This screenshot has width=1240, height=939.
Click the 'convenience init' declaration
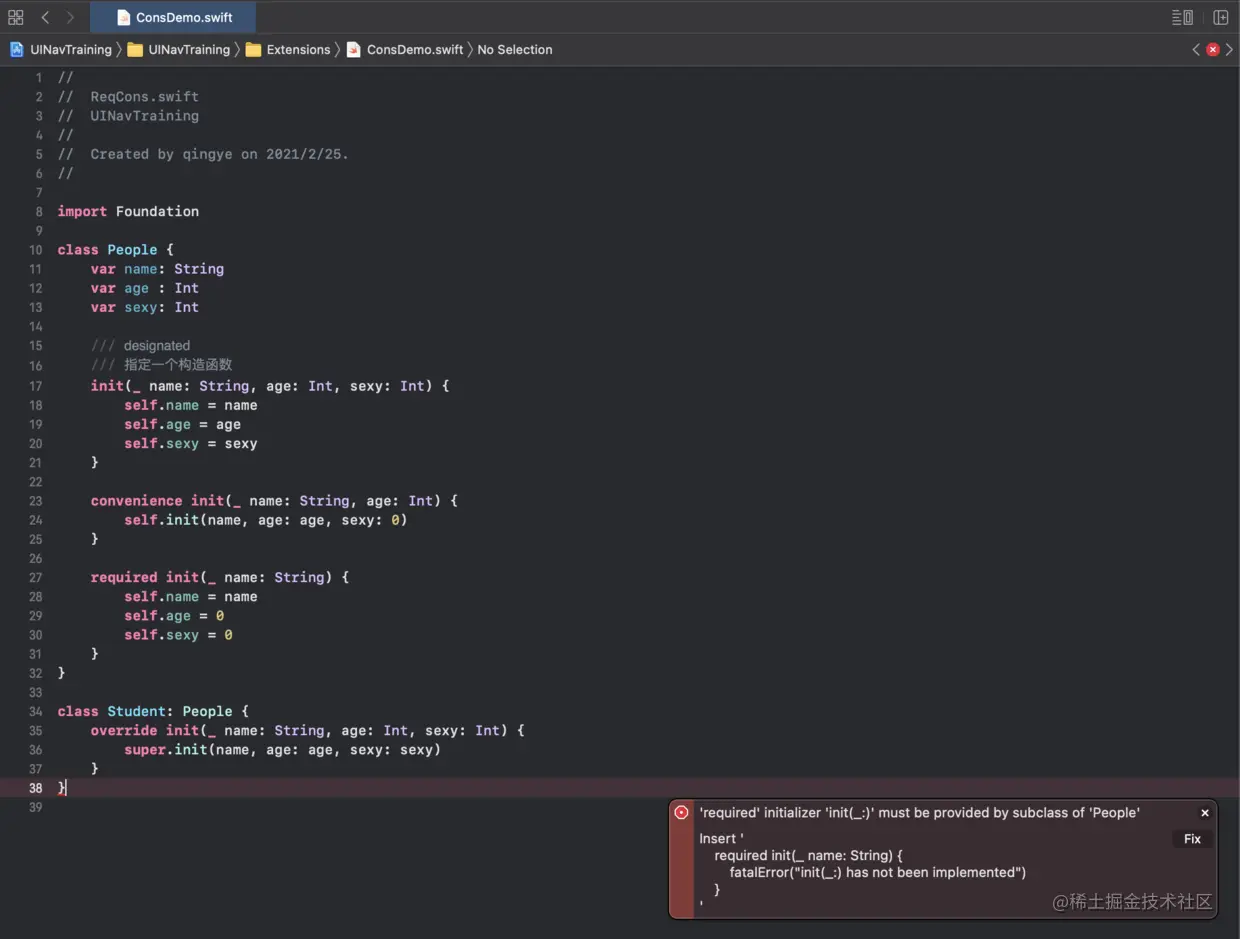[x=274, y=500]
